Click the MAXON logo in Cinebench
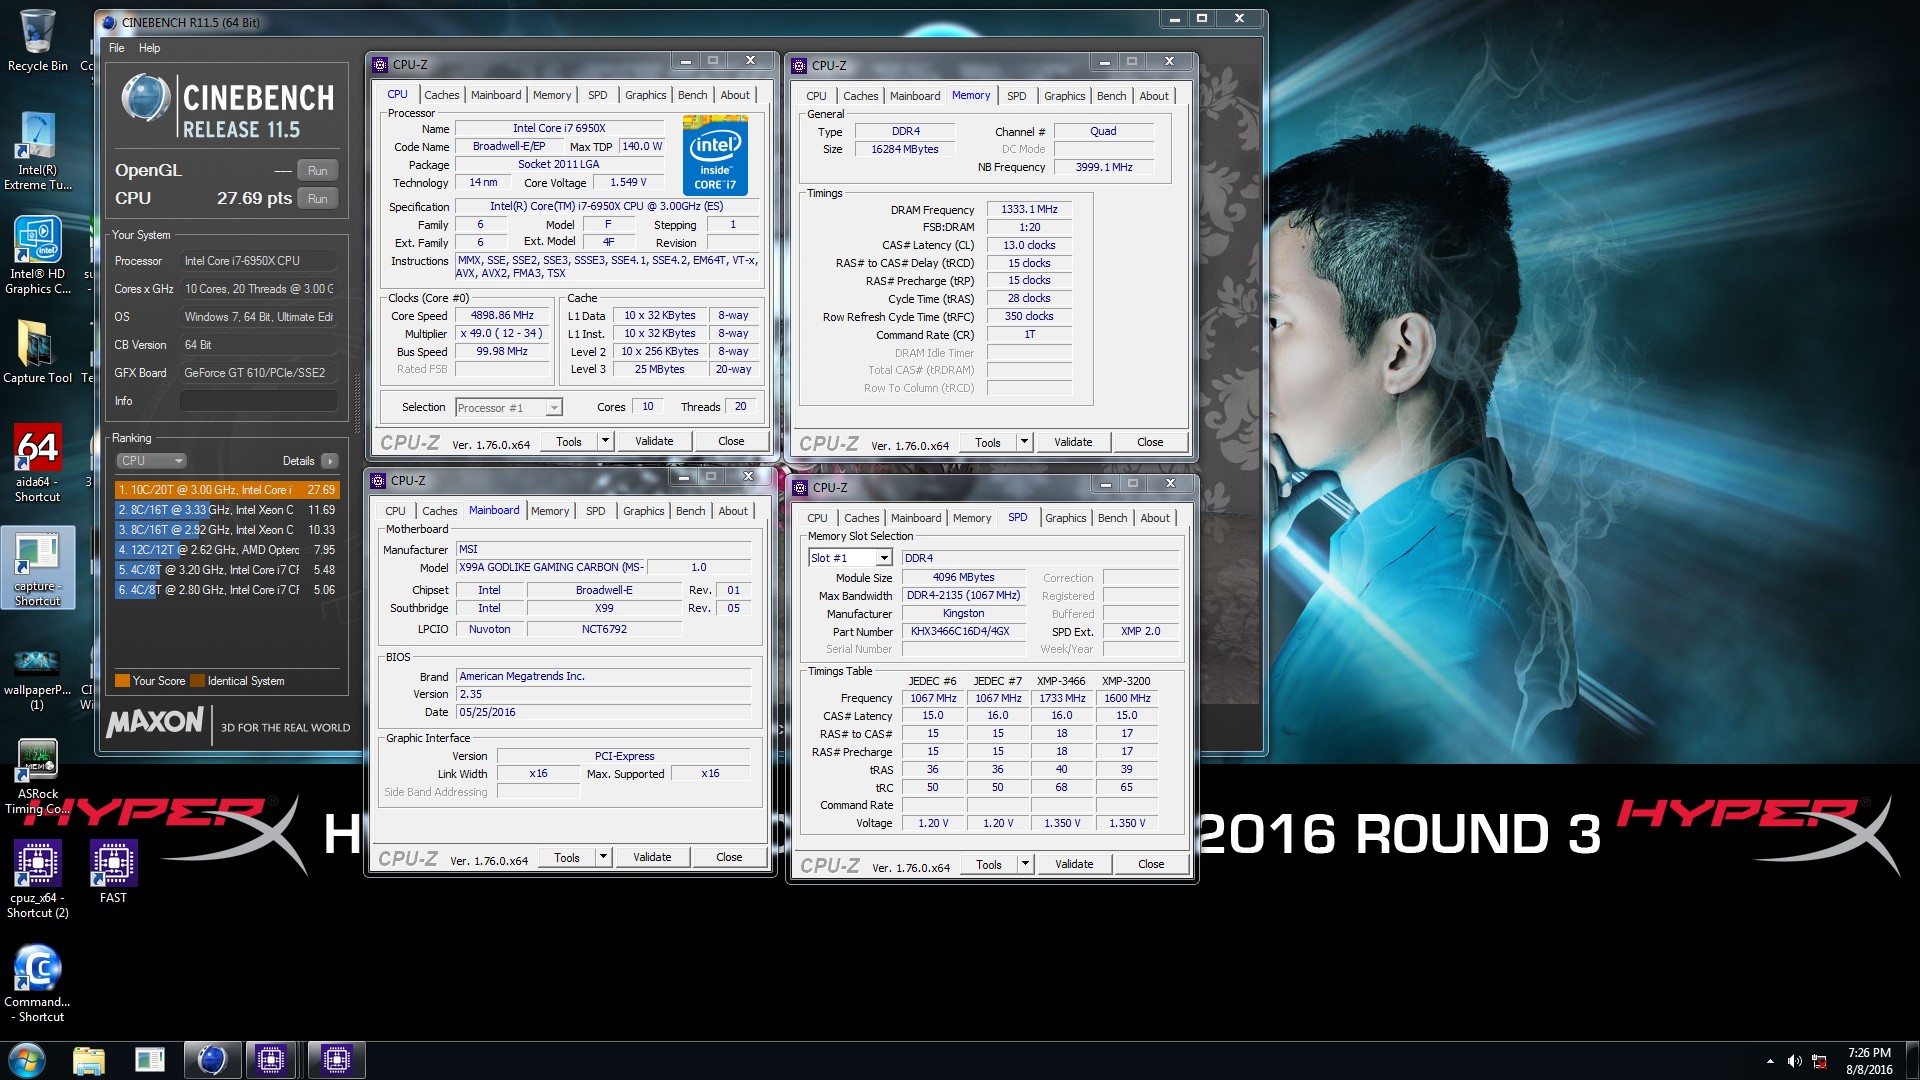This screenshot has height=1080, width=1920. pyautogui.click(x=155, y=722)
